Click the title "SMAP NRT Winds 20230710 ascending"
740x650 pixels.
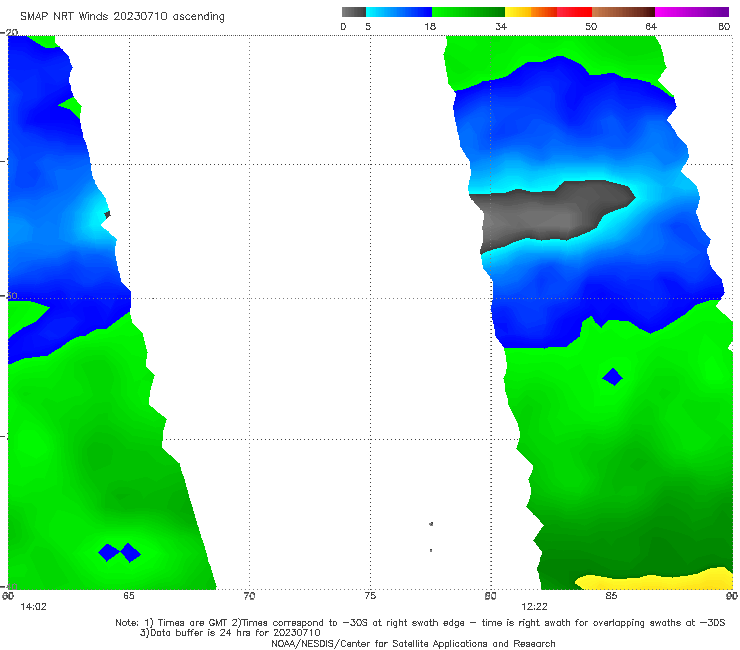click(122, 17)
